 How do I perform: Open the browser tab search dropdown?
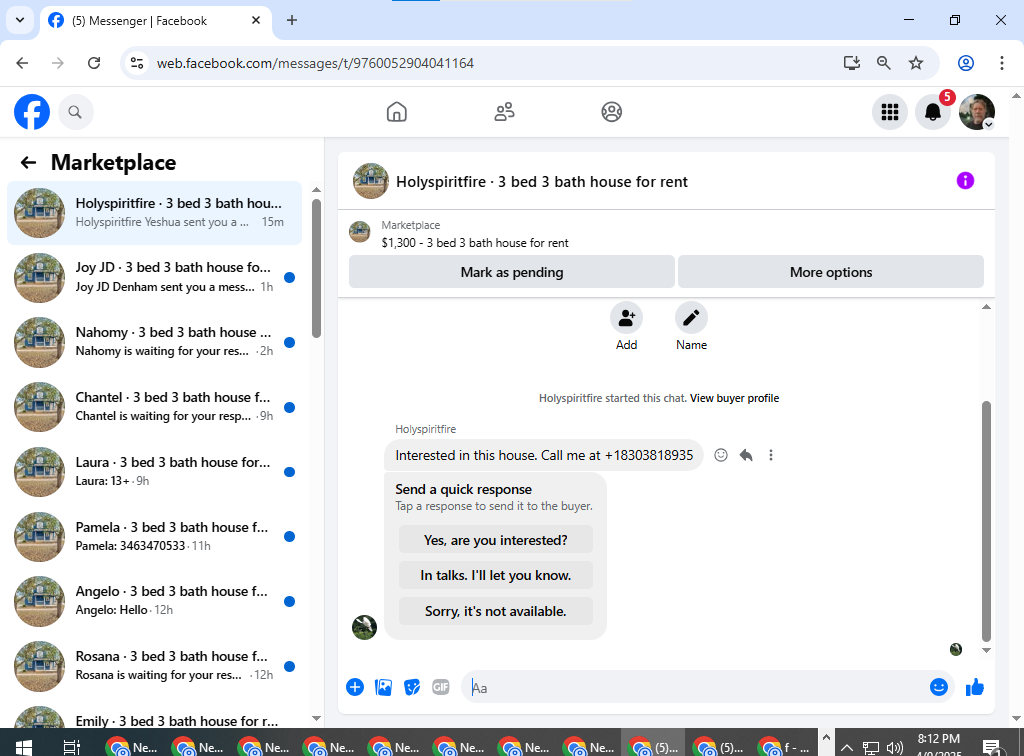[x=20, y=20]
